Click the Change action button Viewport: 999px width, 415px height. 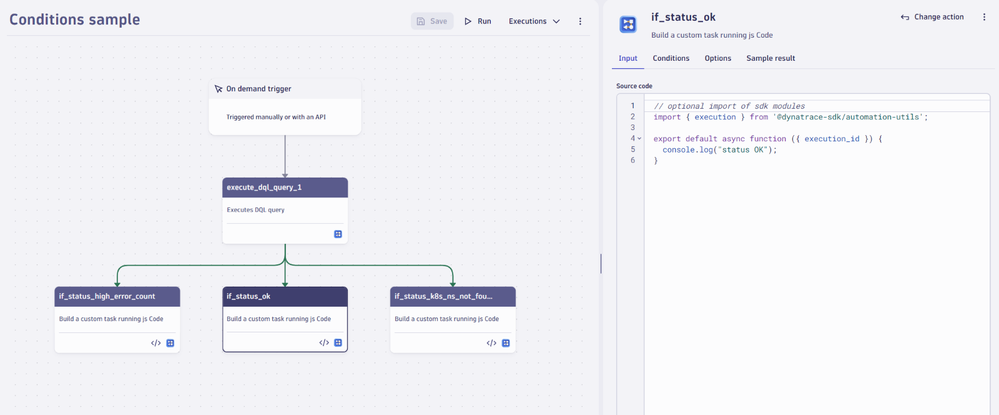coord(932,17)
